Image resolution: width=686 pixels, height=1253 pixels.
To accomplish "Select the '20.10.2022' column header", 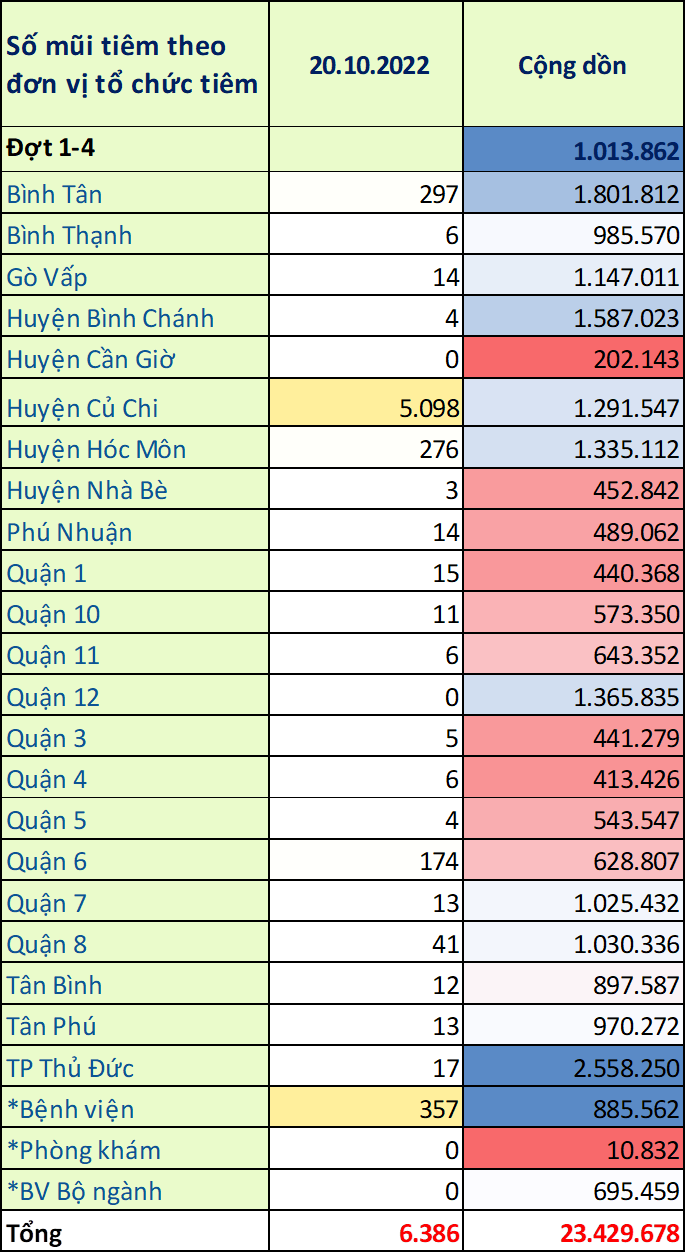I will 368,66.
